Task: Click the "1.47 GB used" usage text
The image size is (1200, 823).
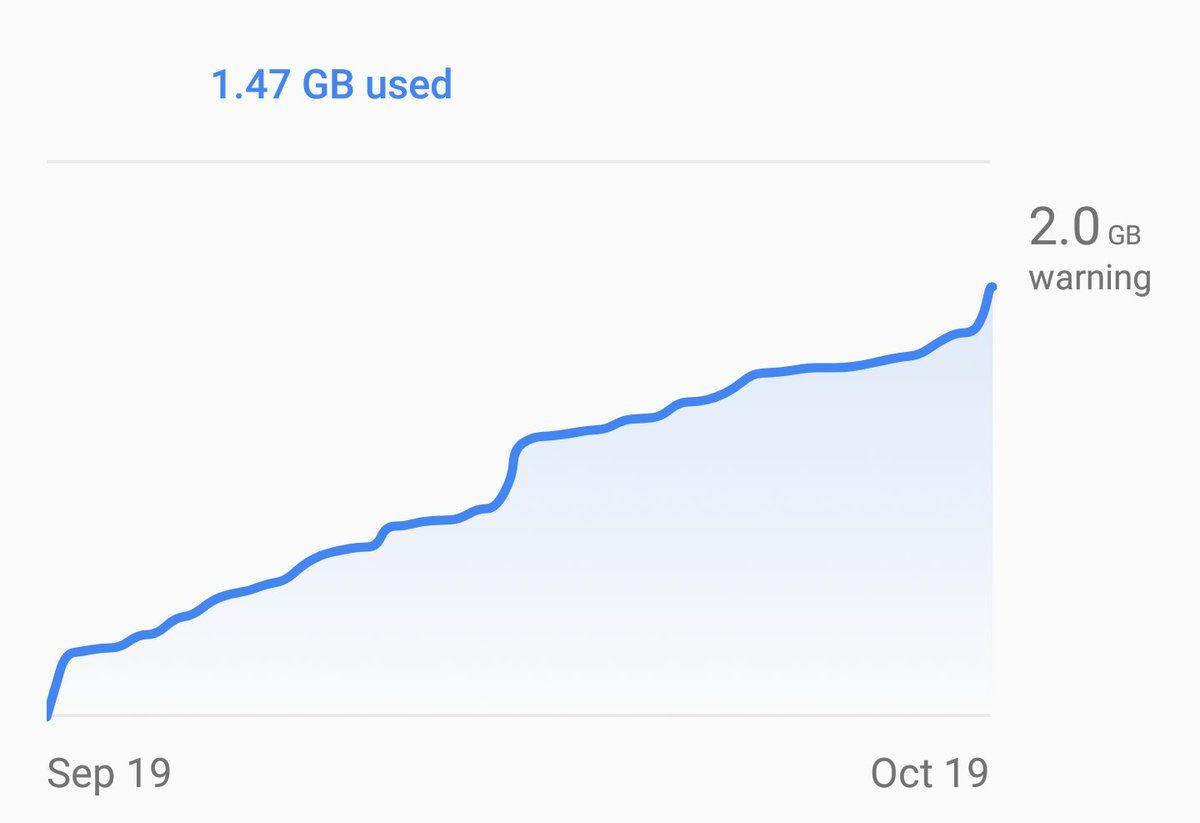Action: click(x=331, y=84)
